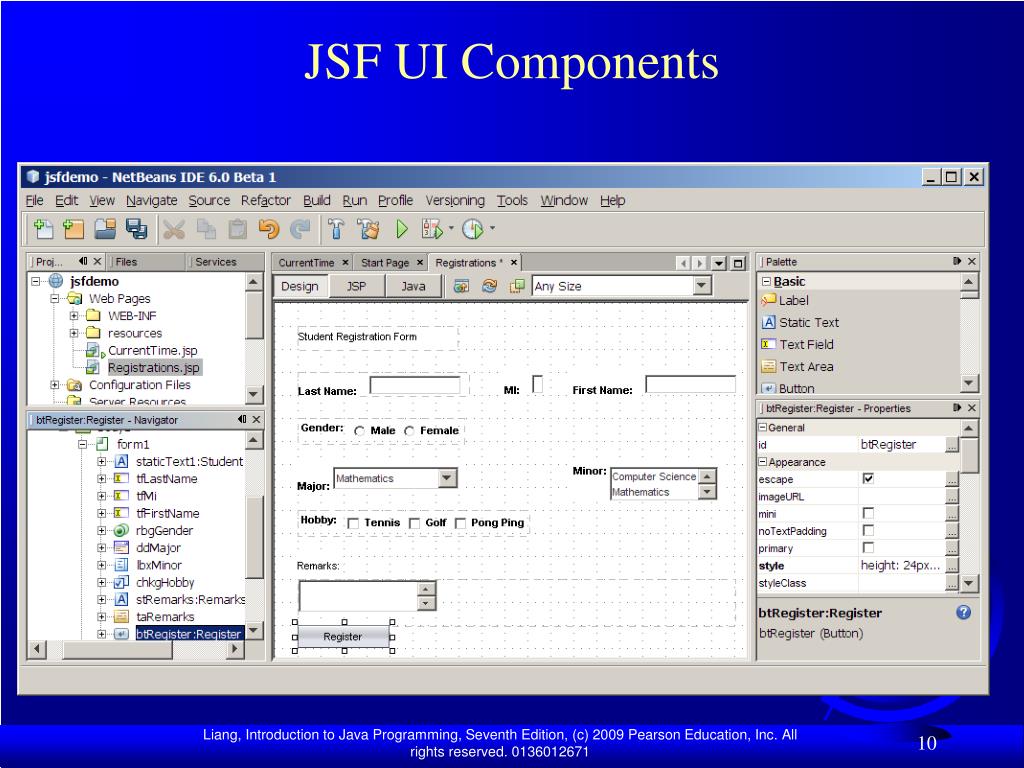
Task: Click the Register button on the form
Action: pyautogui.click(x=343, y=637)
